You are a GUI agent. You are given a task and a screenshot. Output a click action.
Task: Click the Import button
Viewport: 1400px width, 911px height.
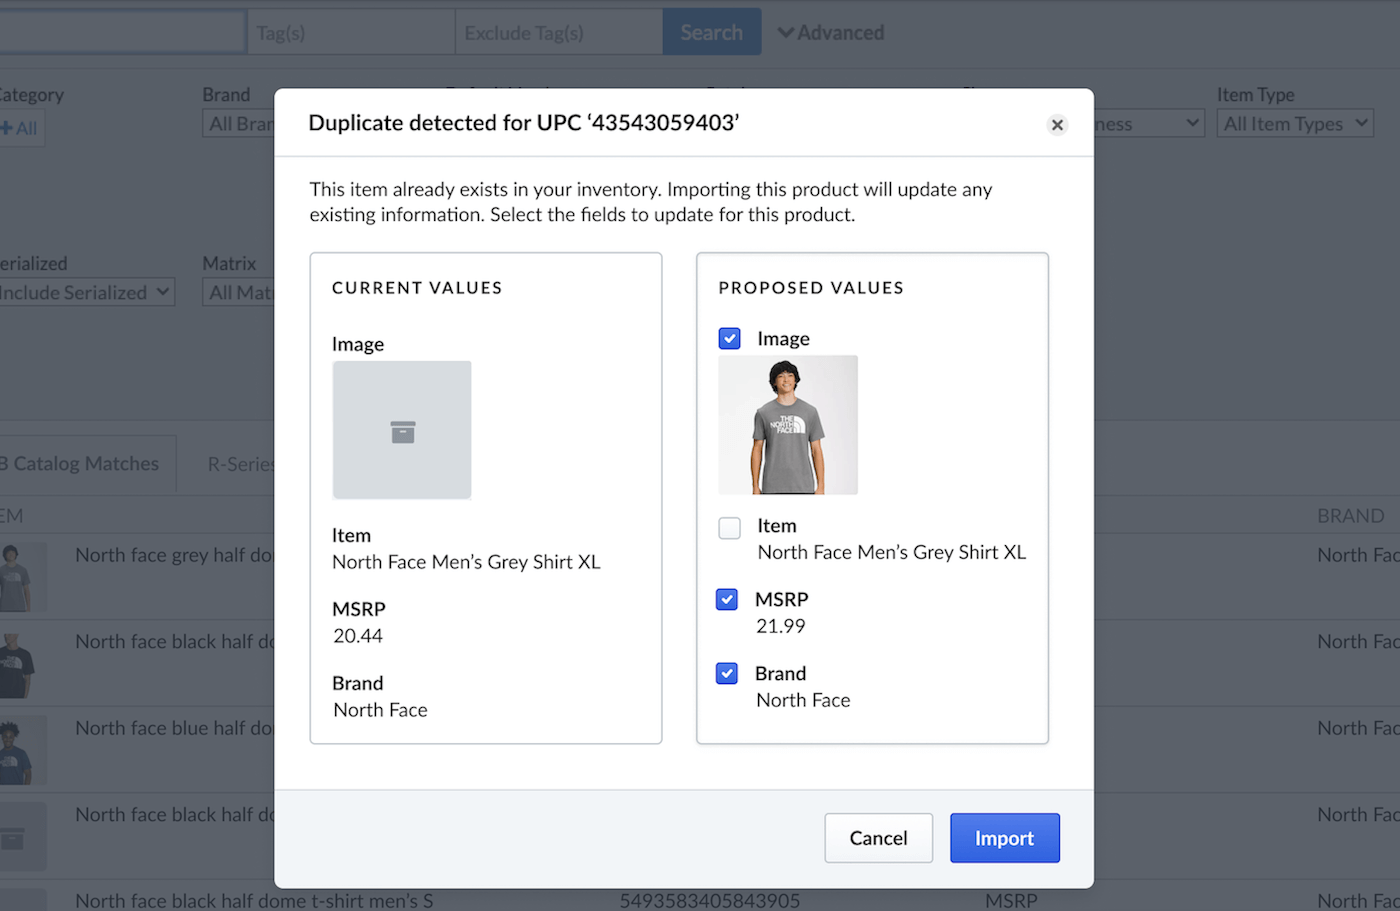click(1004, 838)
